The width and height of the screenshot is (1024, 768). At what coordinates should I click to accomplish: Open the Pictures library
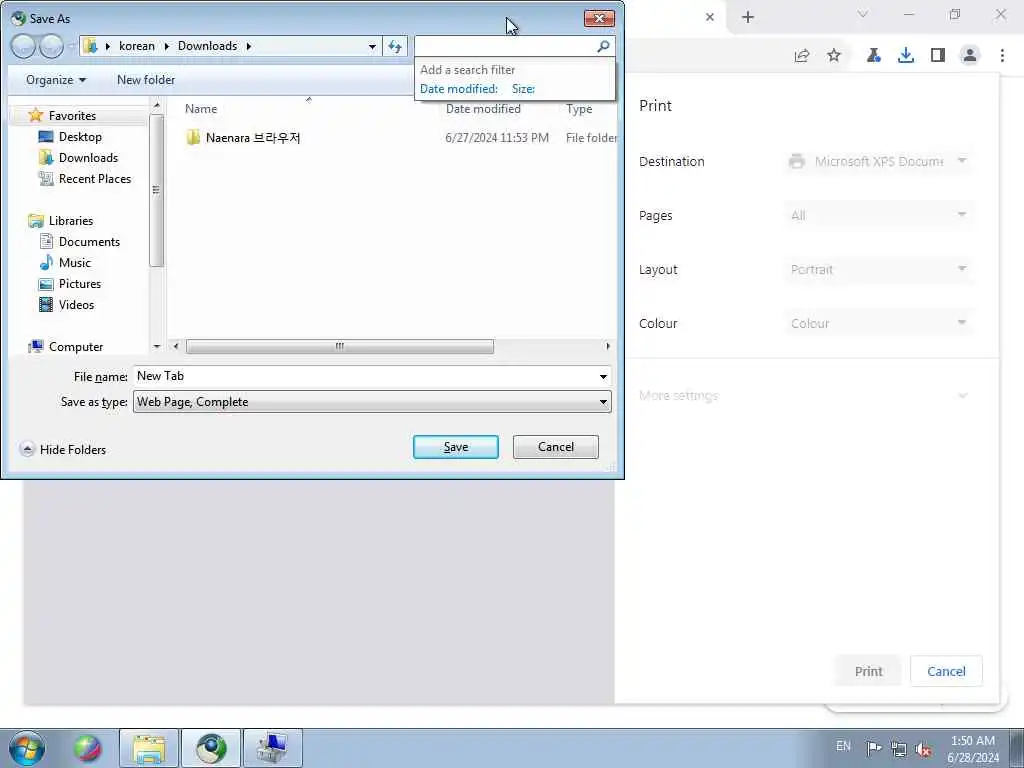80,283
